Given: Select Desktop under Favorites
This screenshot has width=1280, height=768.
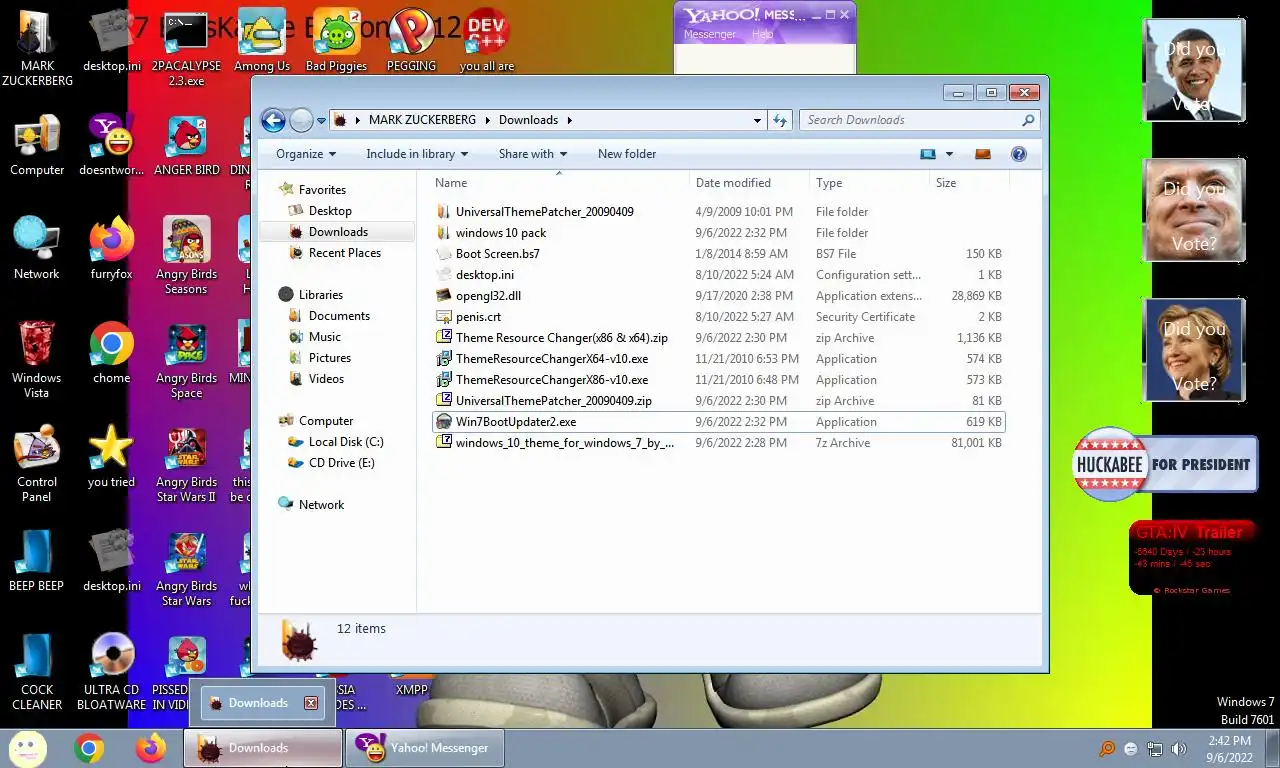Looking at the screenshot, I should 330,211.
